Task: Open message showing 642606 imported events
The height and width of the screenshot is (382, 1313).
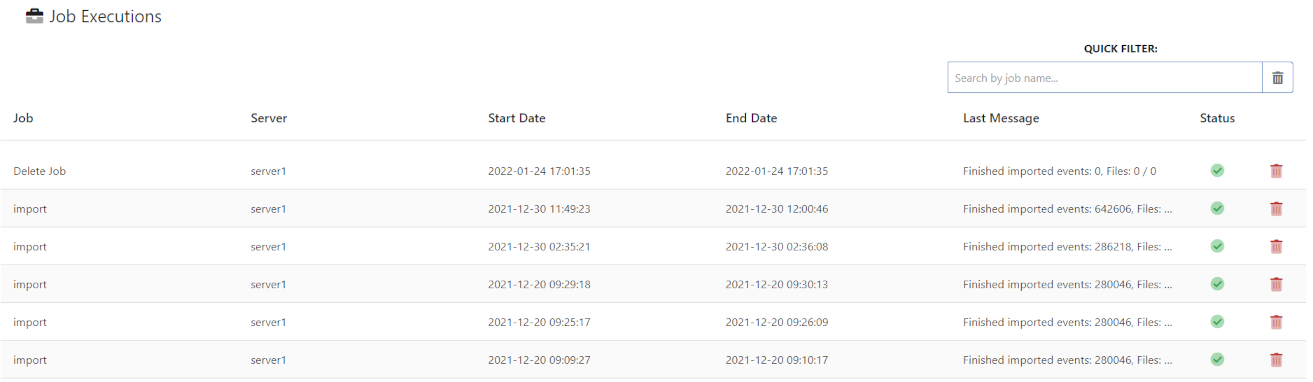Action: pyautogui.click(x=1067, y=209)
